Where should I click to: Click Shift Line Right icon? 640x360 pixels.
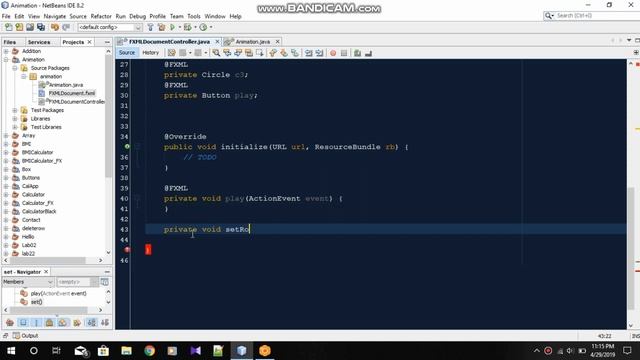(x=320, y=53)
